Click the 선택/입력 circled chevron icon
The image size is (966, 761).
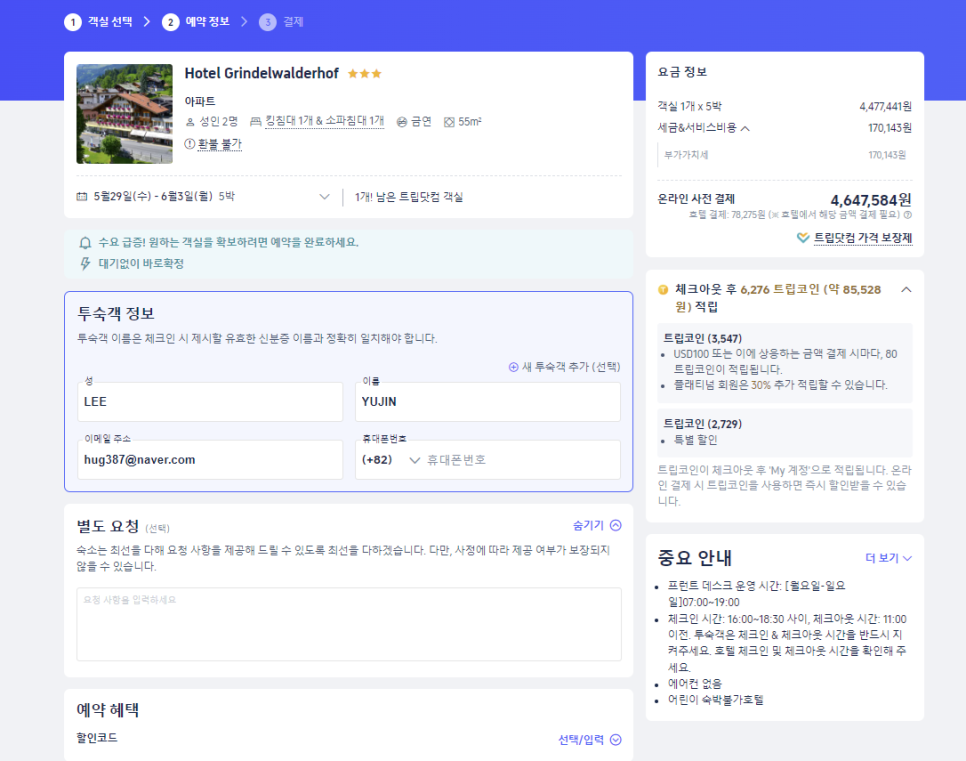(615, 740)
